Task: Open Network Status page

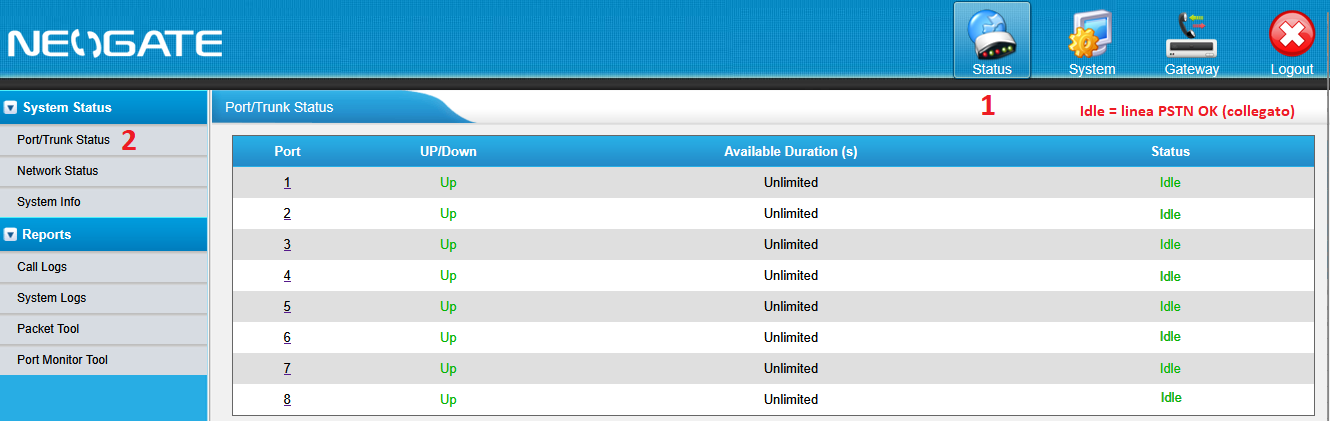Action: click(57, 171)
